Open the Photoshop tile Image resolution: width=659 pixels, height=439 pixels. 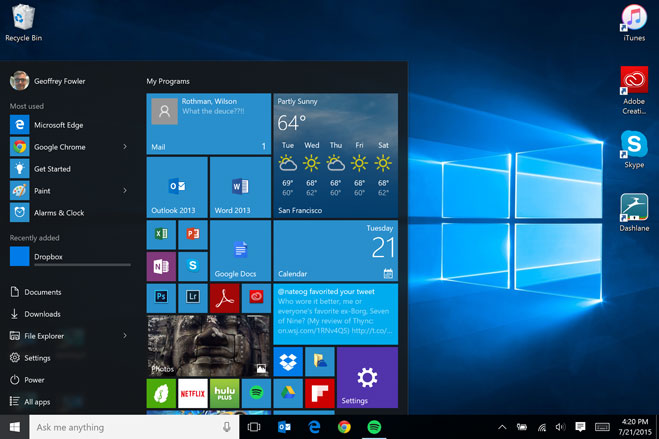(x=161, y=297)
